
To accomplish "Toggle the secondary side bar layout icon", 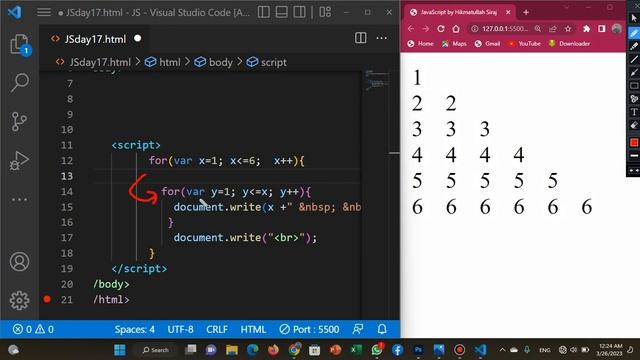I will [300, 12].
